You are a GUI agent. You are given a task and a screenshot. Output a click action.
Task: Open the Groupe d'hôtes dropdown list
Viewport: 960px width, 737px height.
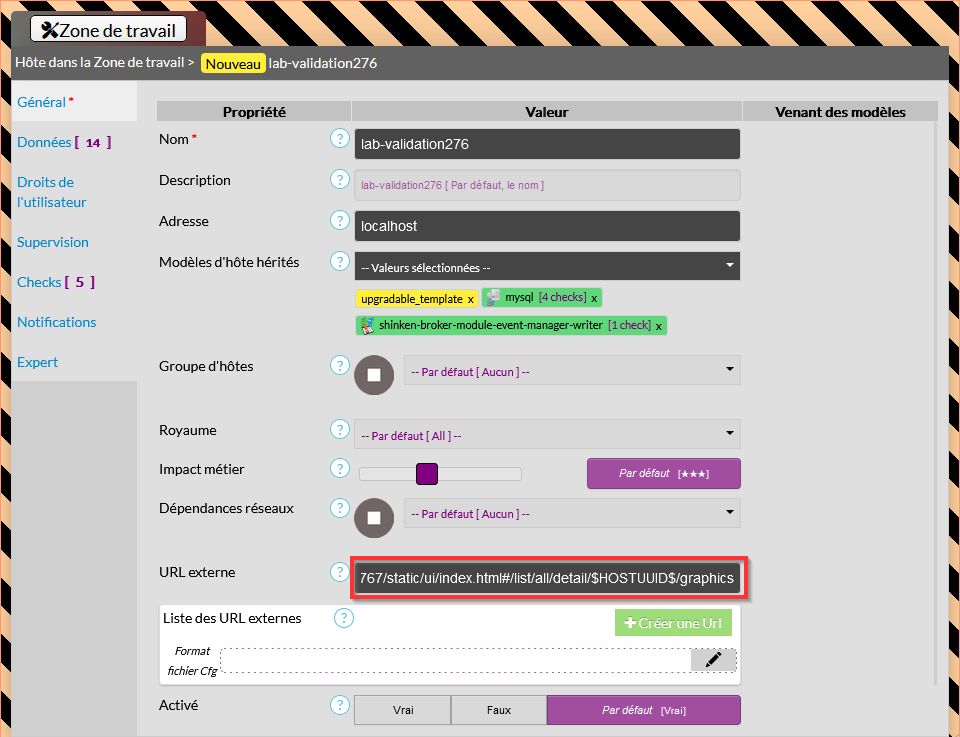click(572, 371)
